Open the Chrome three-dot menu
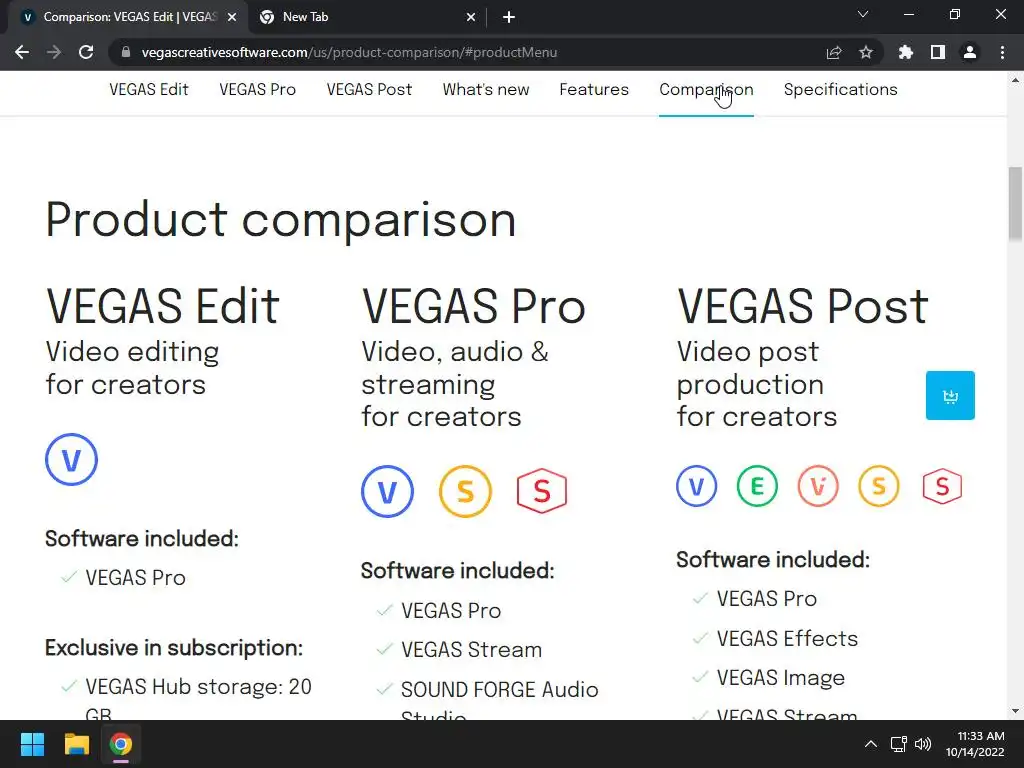This screenshot has height=768, width=1024. (x=1002, y=52)
